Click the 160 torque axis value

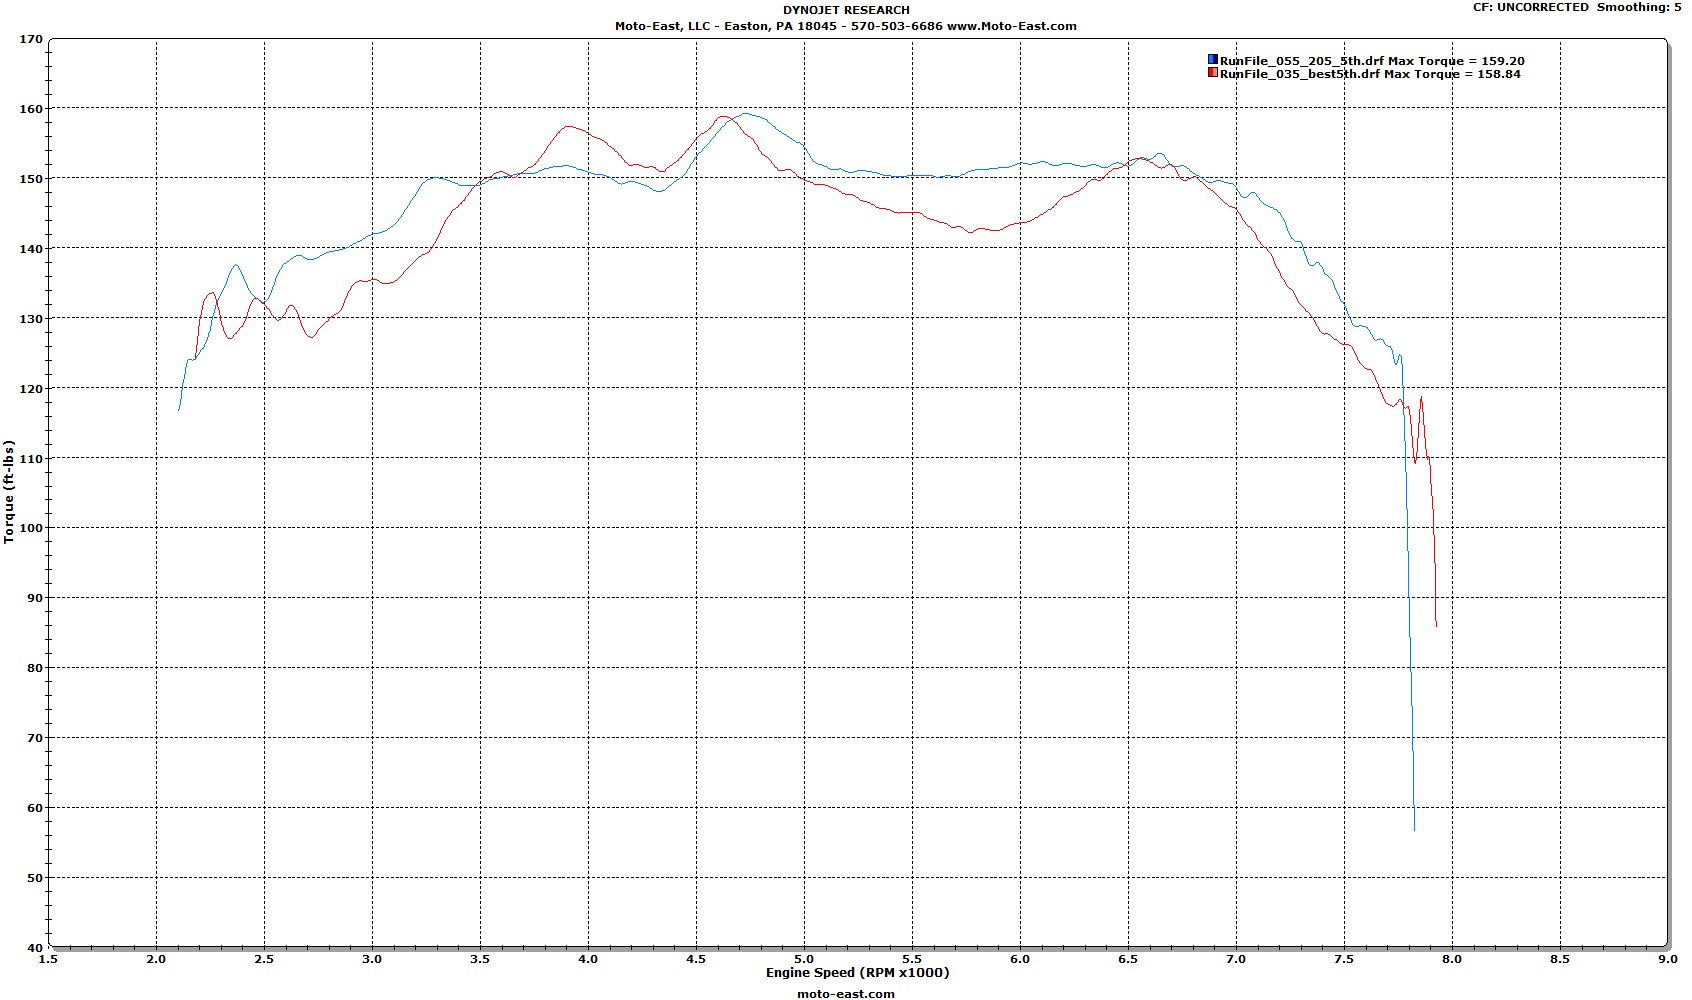click(31, 110)
